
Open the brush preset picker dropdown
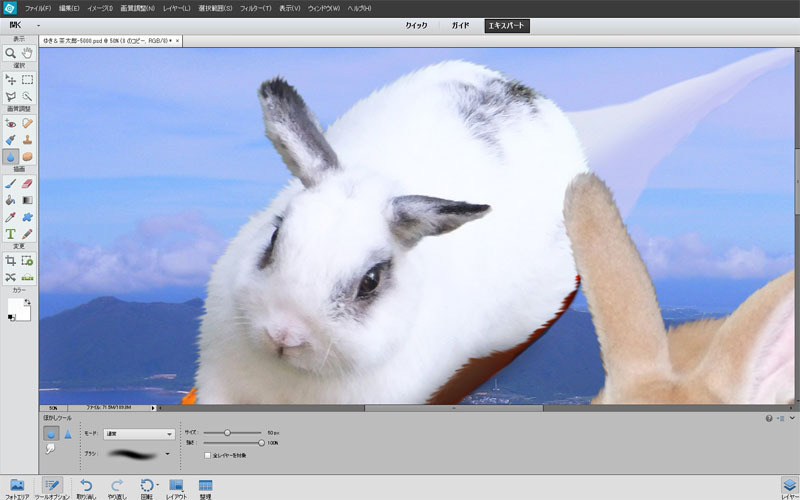pos(167,454)
